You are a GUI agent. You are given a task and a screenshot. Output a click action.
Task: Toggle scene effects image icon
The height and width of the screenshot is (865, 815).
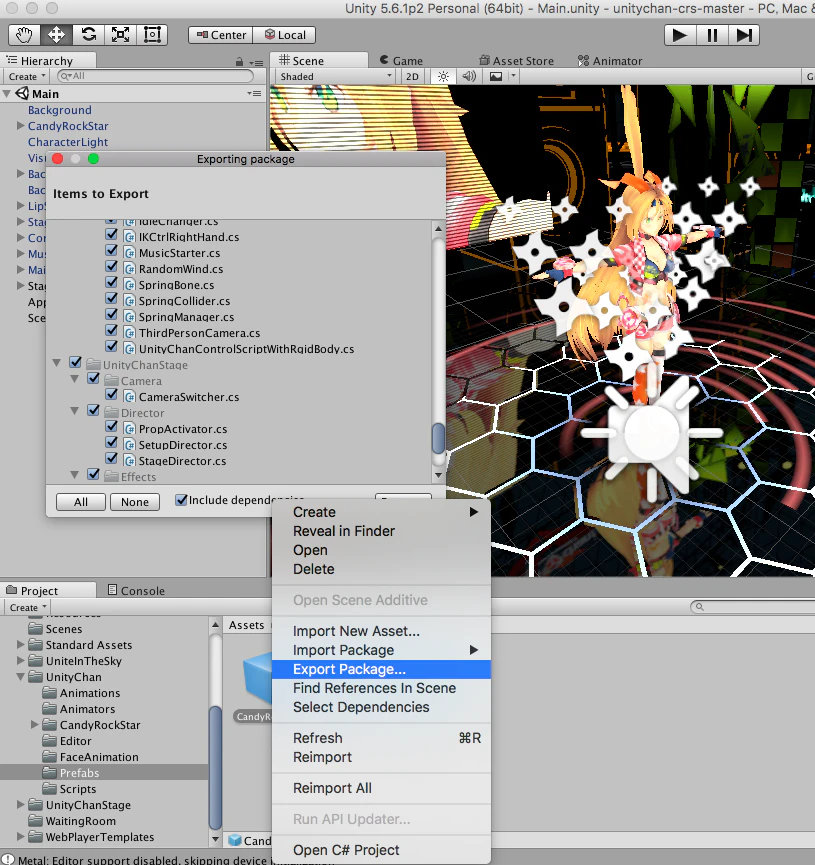click(x=496, y=76)
